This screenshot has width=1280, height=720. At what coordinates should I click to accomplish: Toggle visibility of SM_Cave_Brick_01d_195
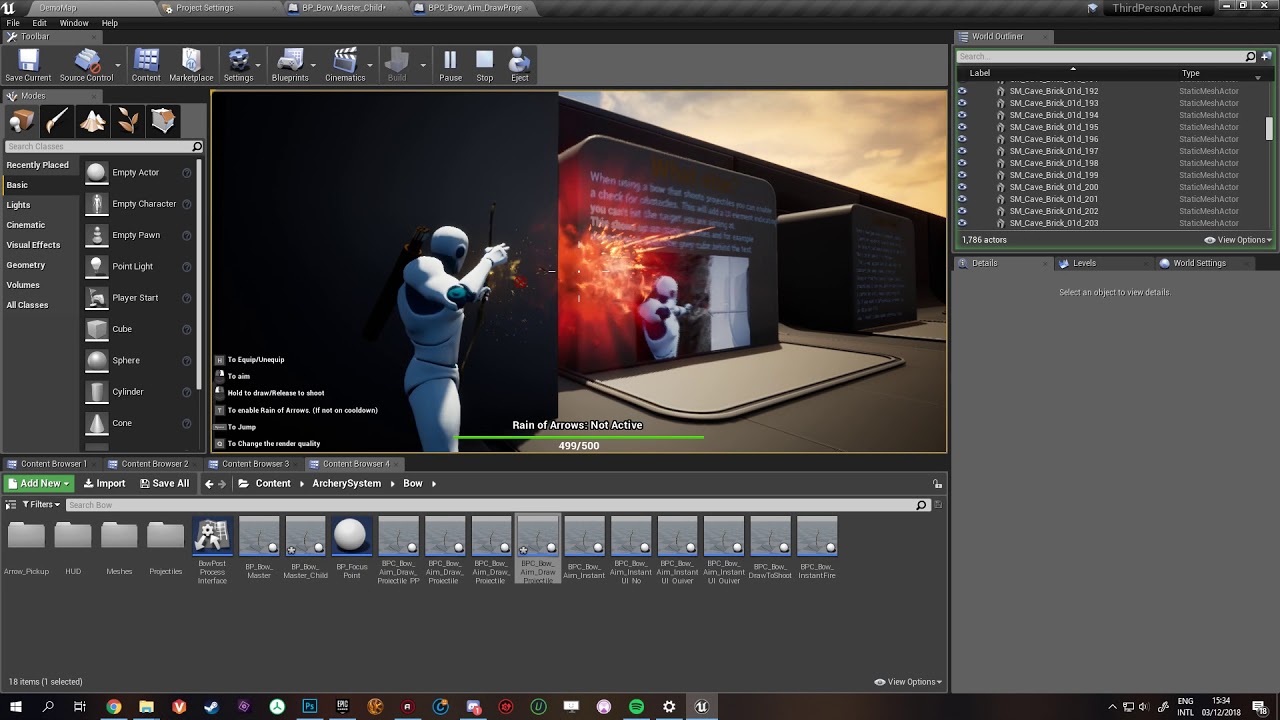(962, 127)
